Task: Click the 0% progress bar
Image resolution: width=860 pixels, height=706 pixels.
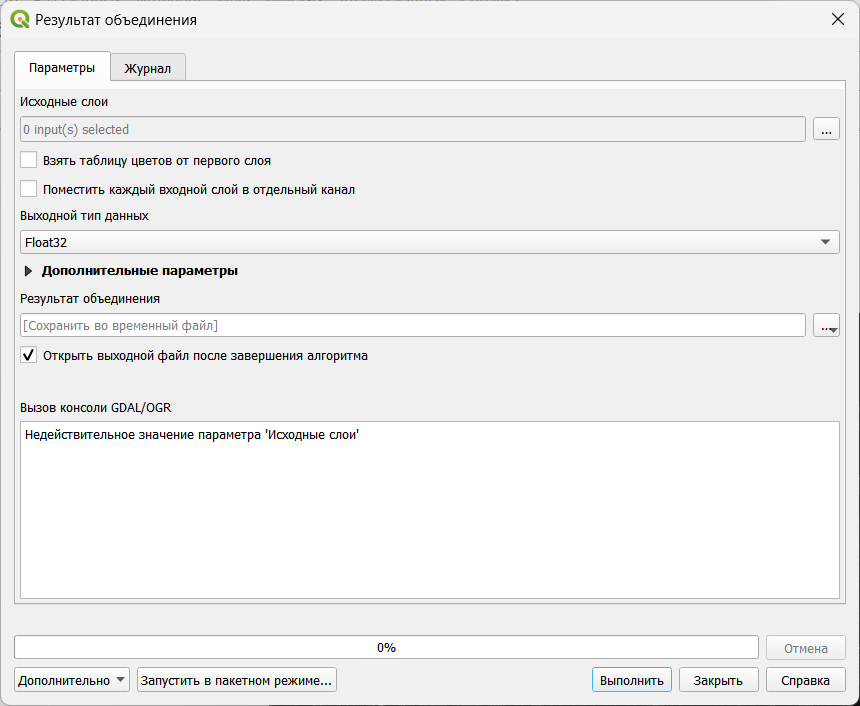Action: 386,647
